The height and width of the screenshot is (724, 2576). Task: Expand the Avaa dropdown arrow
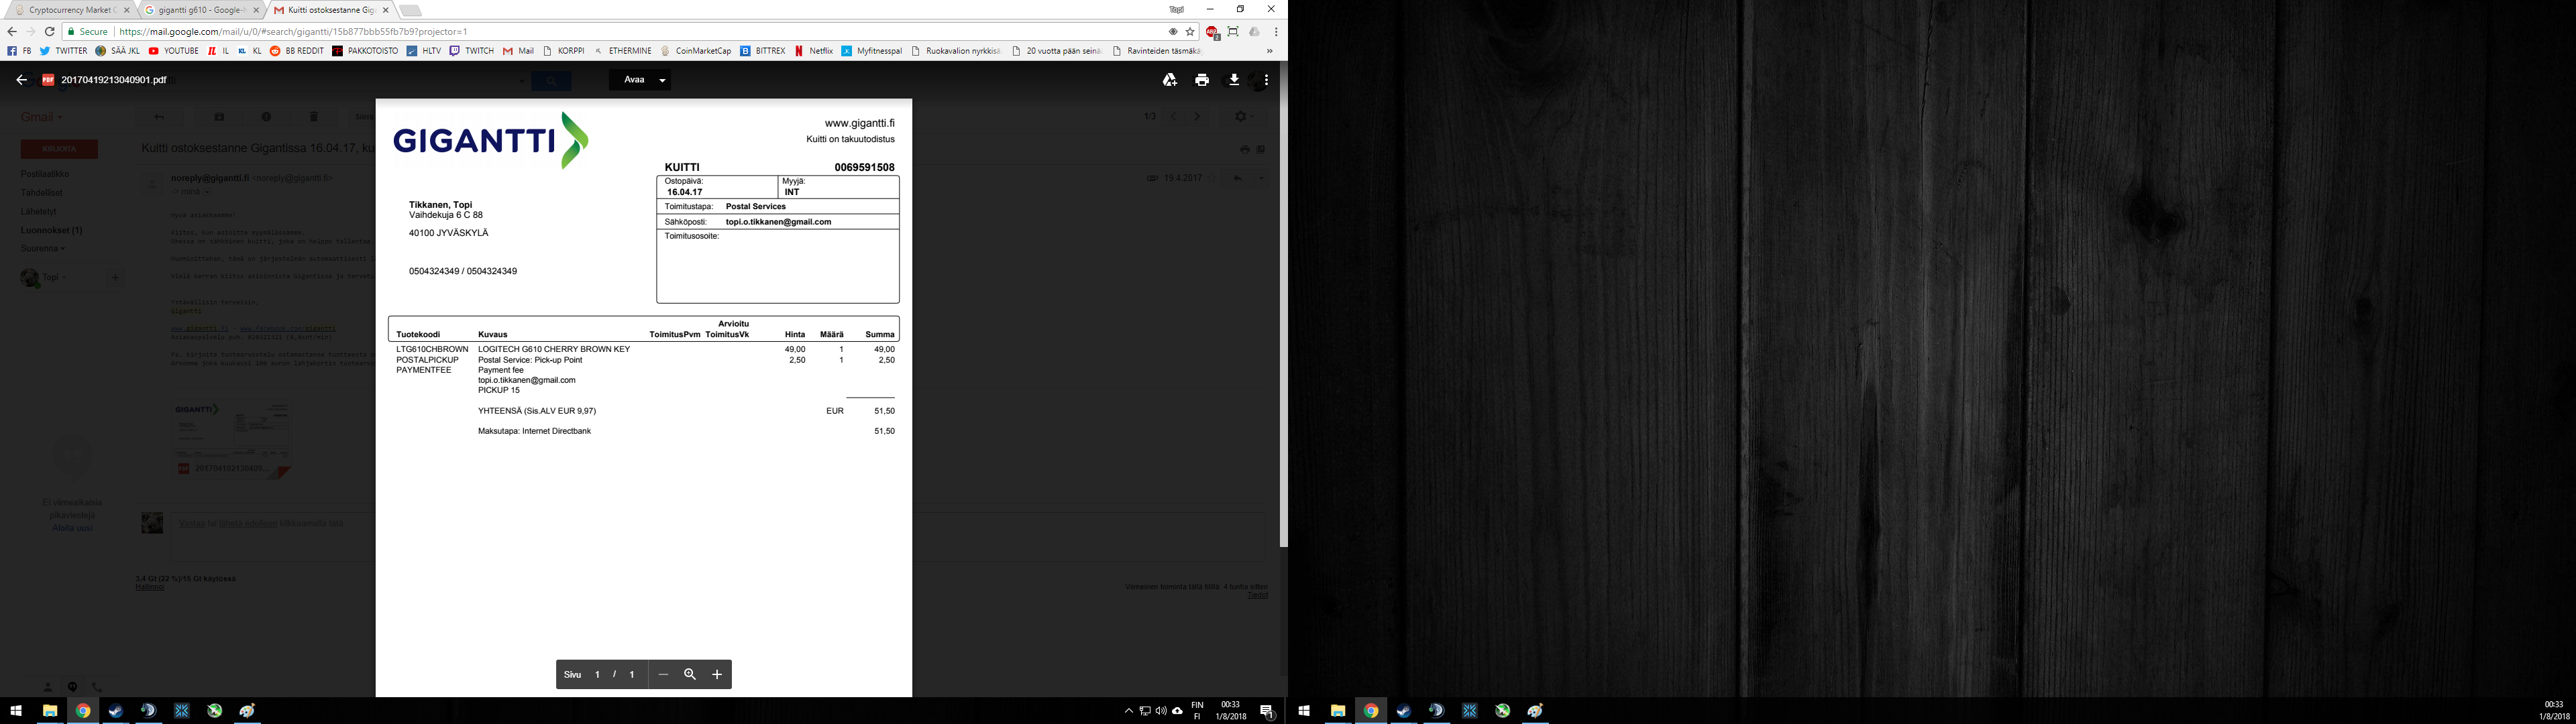pyautogui.click(x=662, y=80)
